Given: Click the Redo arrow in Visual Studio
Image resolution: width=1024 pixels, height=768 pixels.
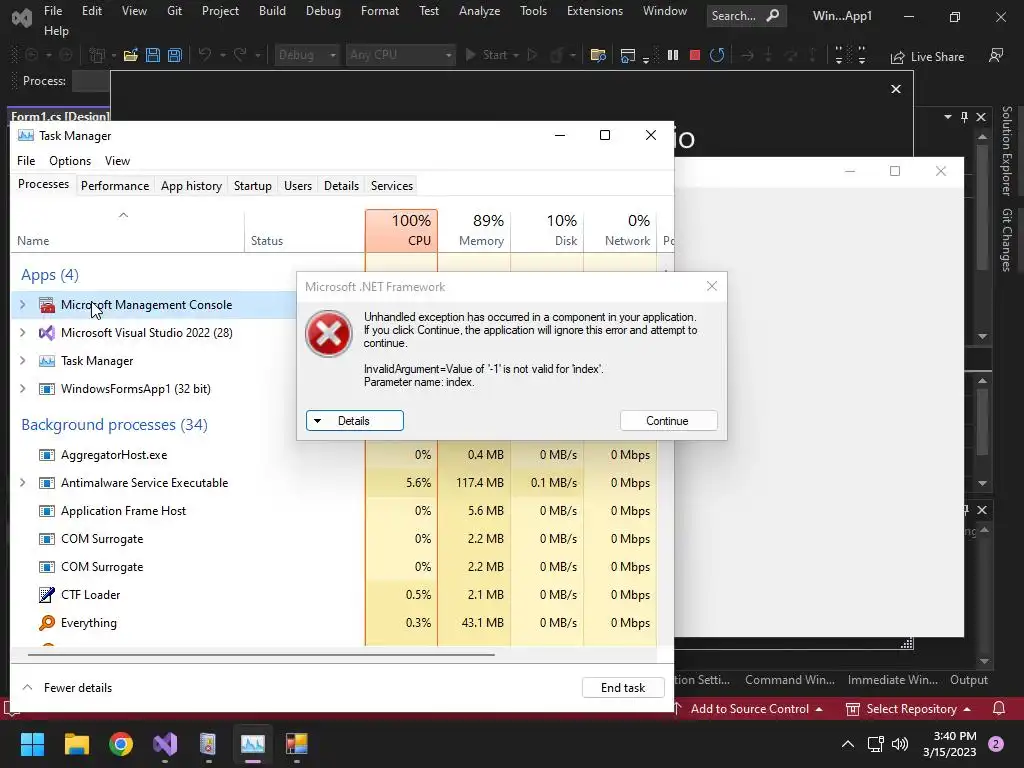Looking at the screenshot, I should coord(240,56).
